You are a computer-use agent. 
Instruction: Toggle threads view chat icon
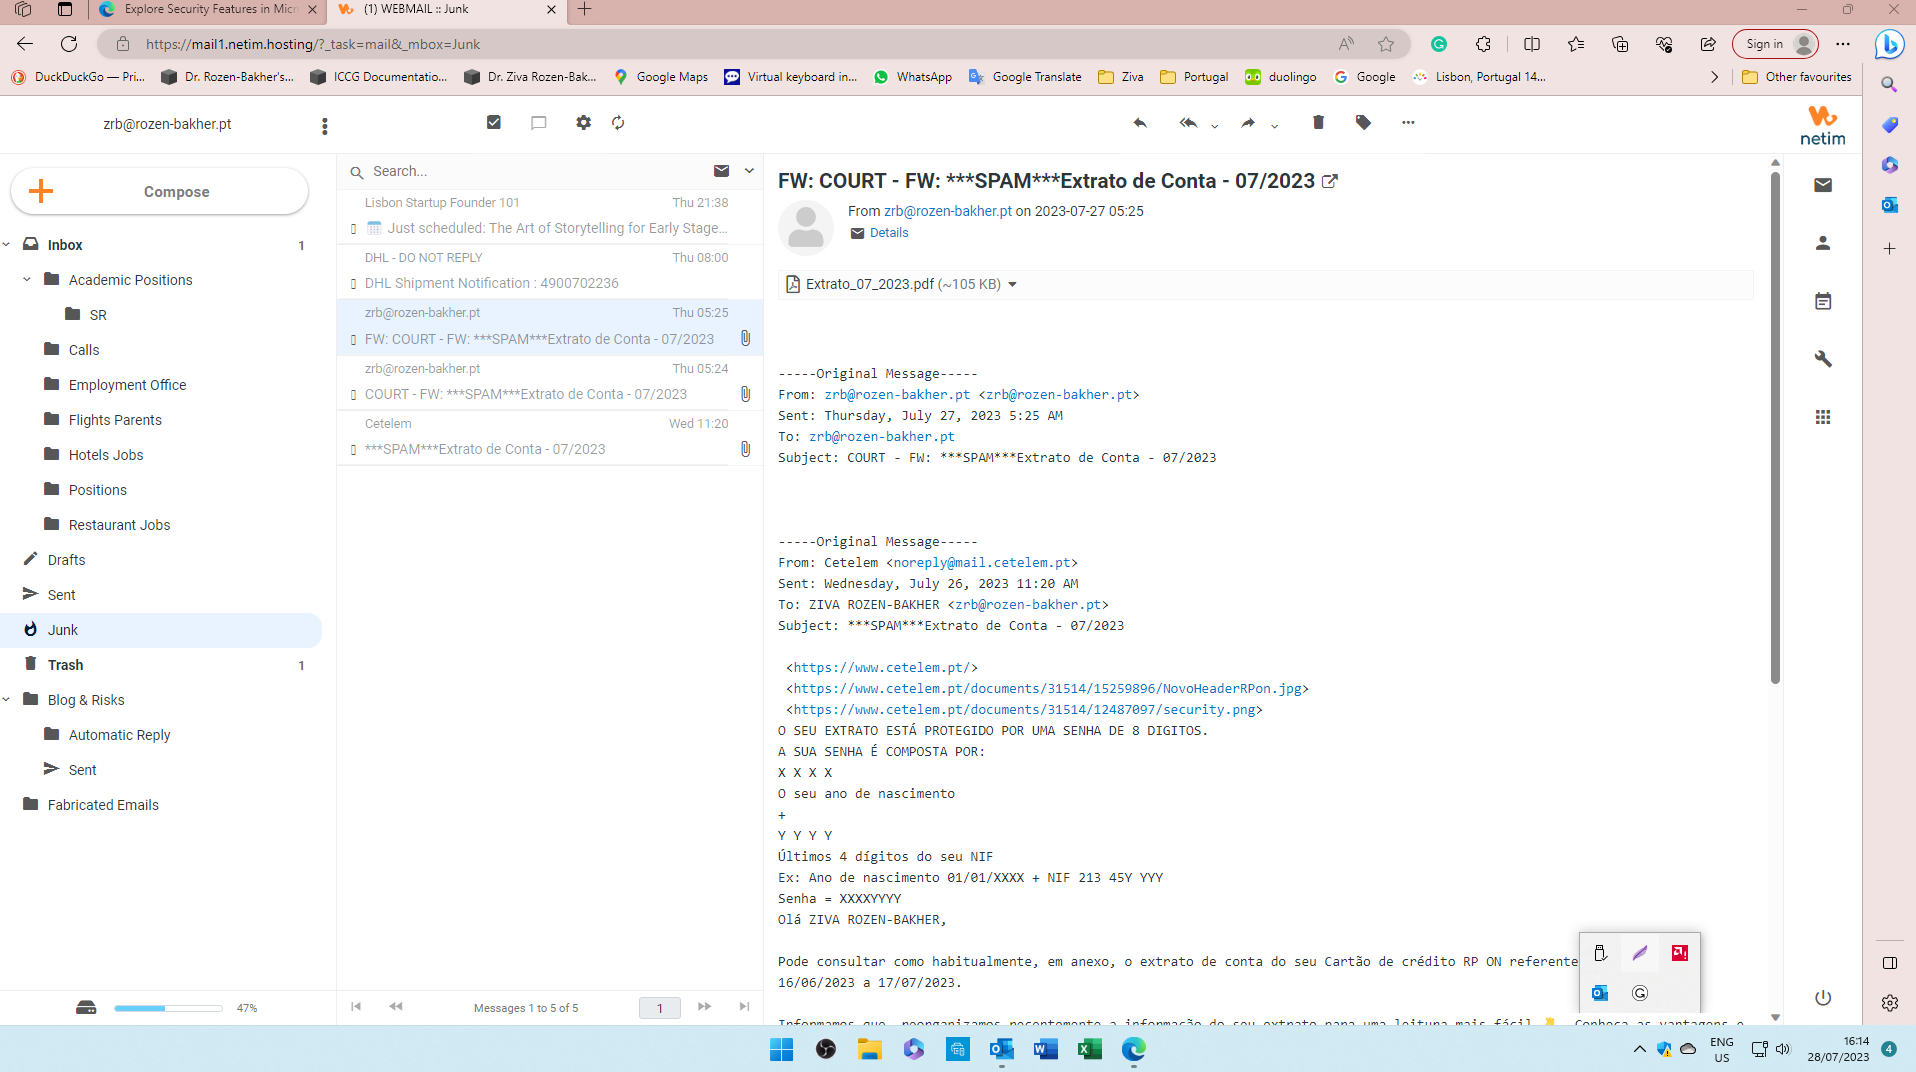(538, 122)
